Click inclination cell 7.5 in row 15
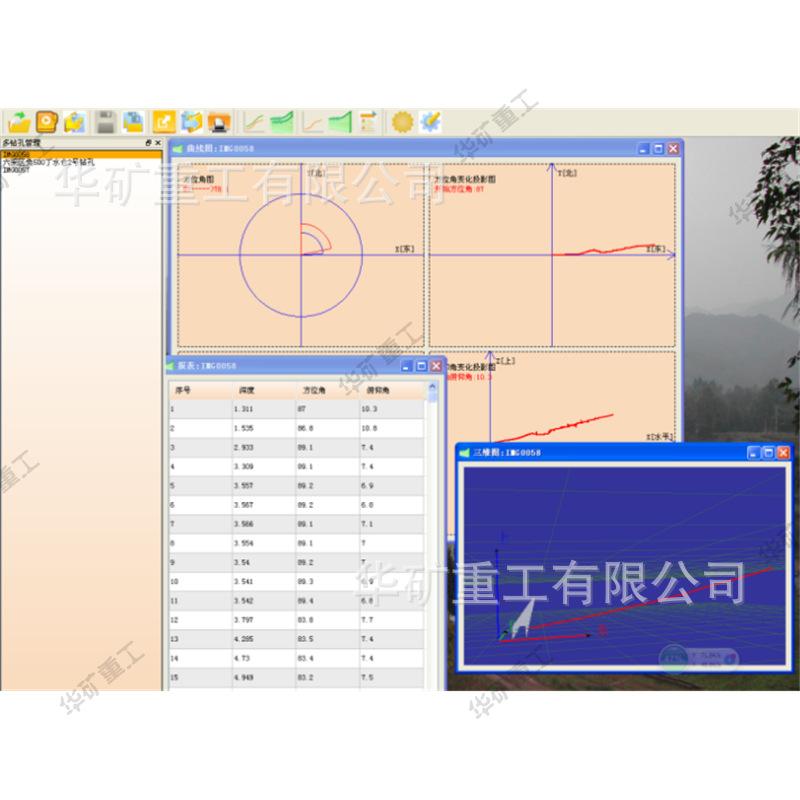Screen dimensions: 800x800 391,678
